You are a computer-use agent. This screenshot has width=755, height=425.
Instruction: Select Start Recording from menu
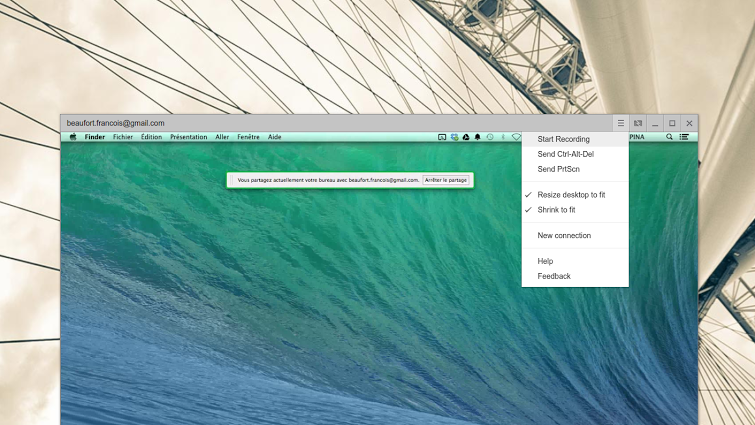click(563, 139)
